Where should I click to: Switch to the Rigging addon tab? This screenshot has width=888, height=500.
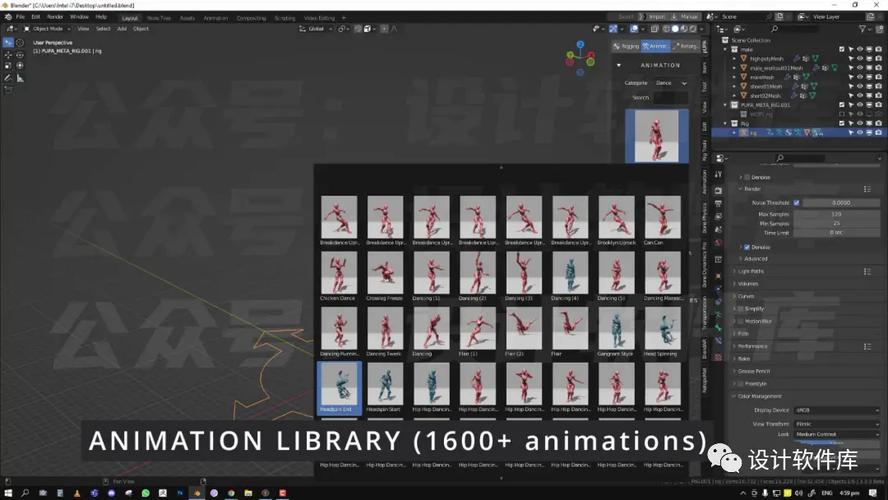pos(626,46)
